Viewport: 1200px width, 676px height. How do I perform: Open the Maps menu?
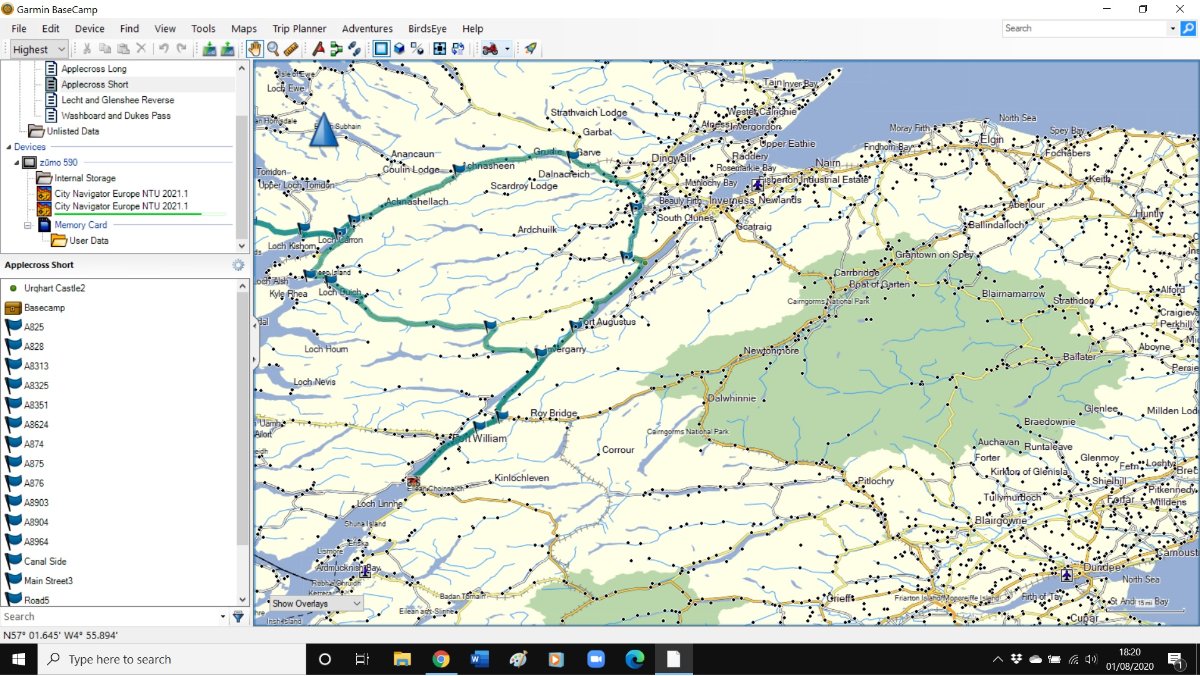click(243, 29)
